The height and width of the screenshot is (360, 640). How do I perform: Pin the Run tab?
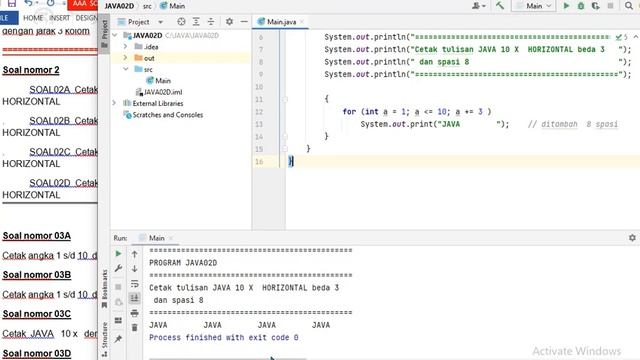coord(118,338)
